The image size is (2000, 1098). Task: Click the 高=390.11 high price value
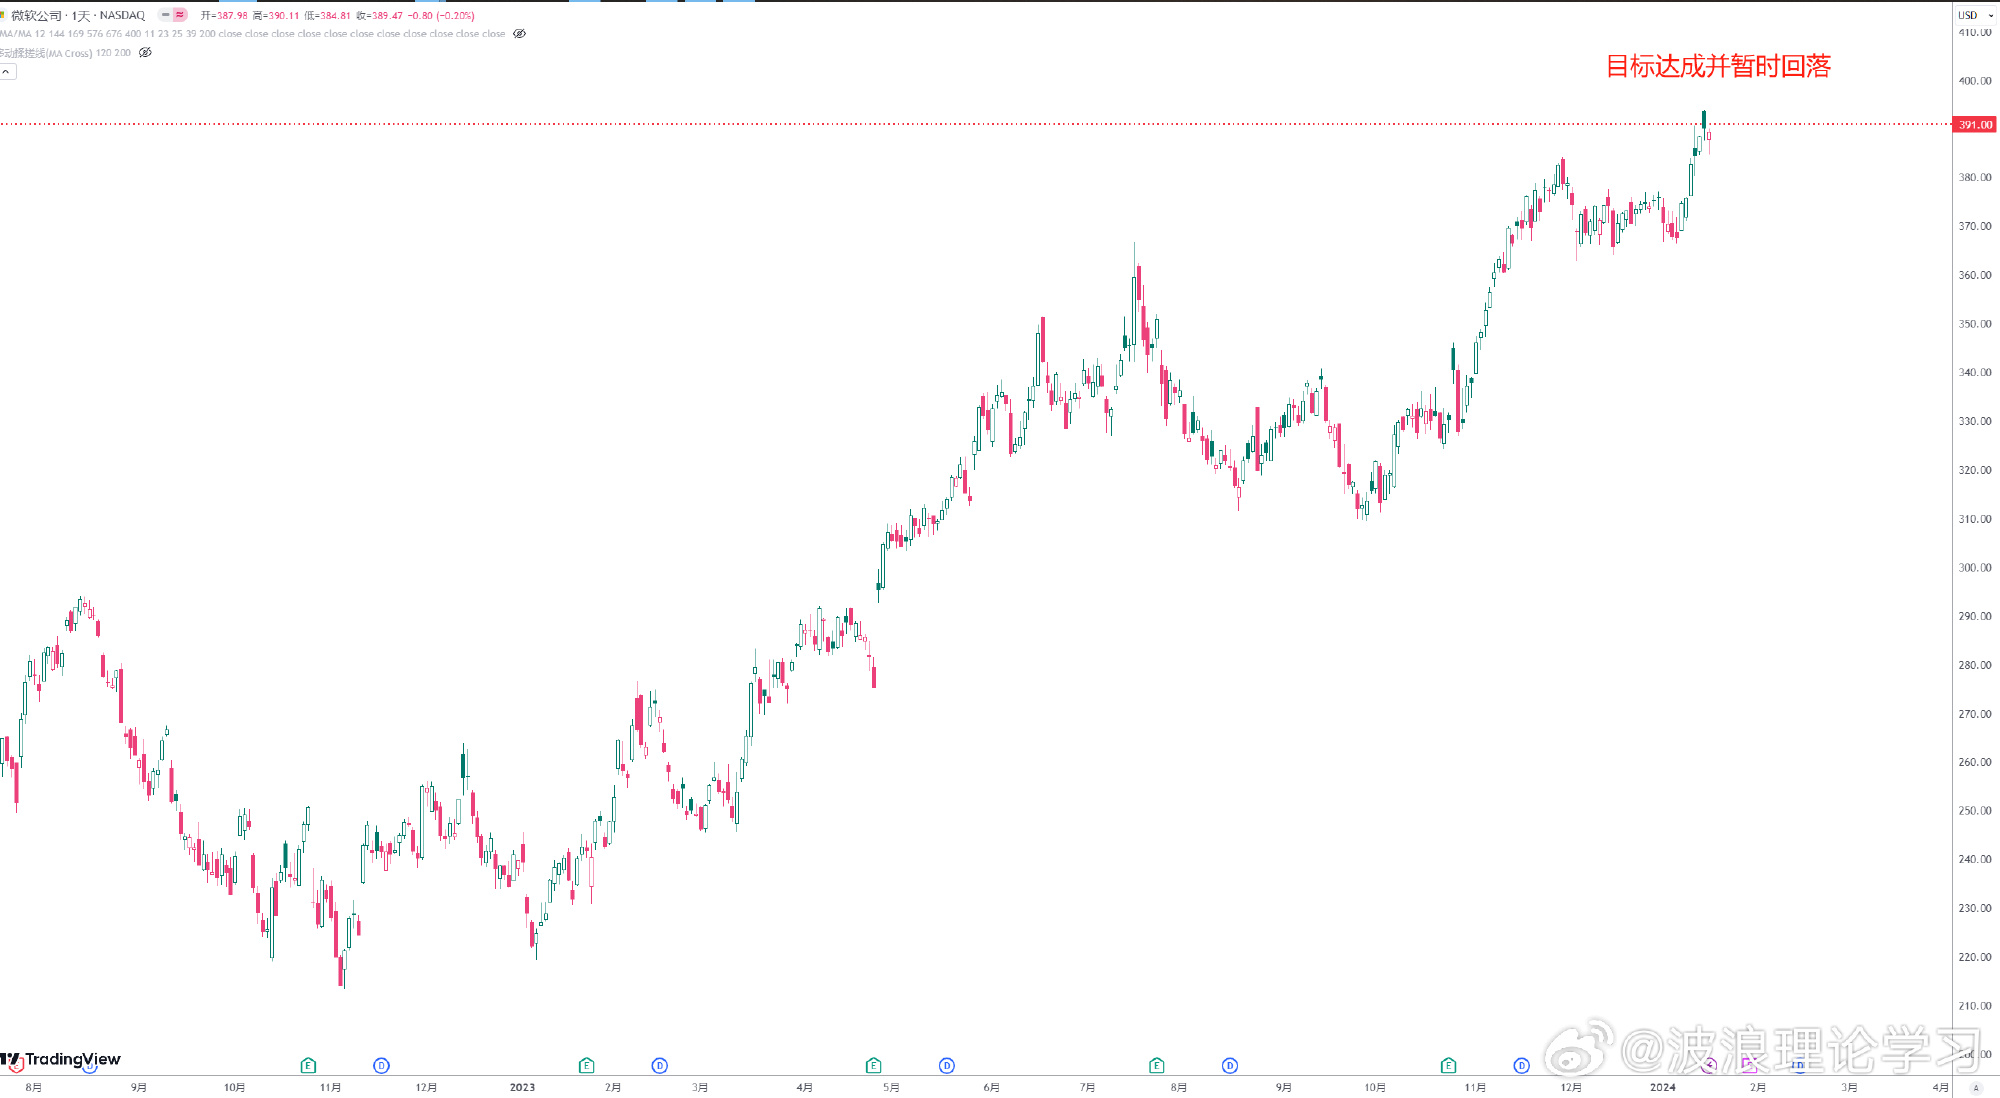click(x=276, y=15)
